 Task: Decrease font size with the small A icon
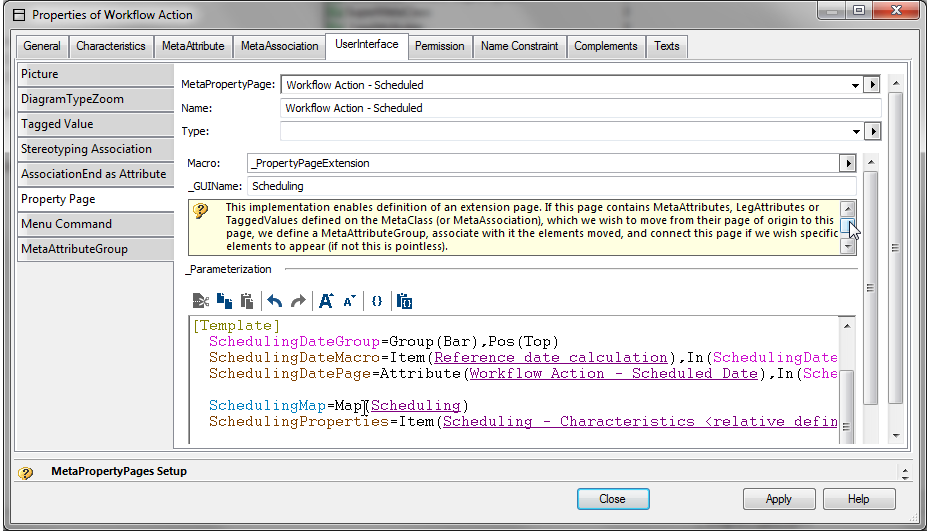click(x=349, y=300)
